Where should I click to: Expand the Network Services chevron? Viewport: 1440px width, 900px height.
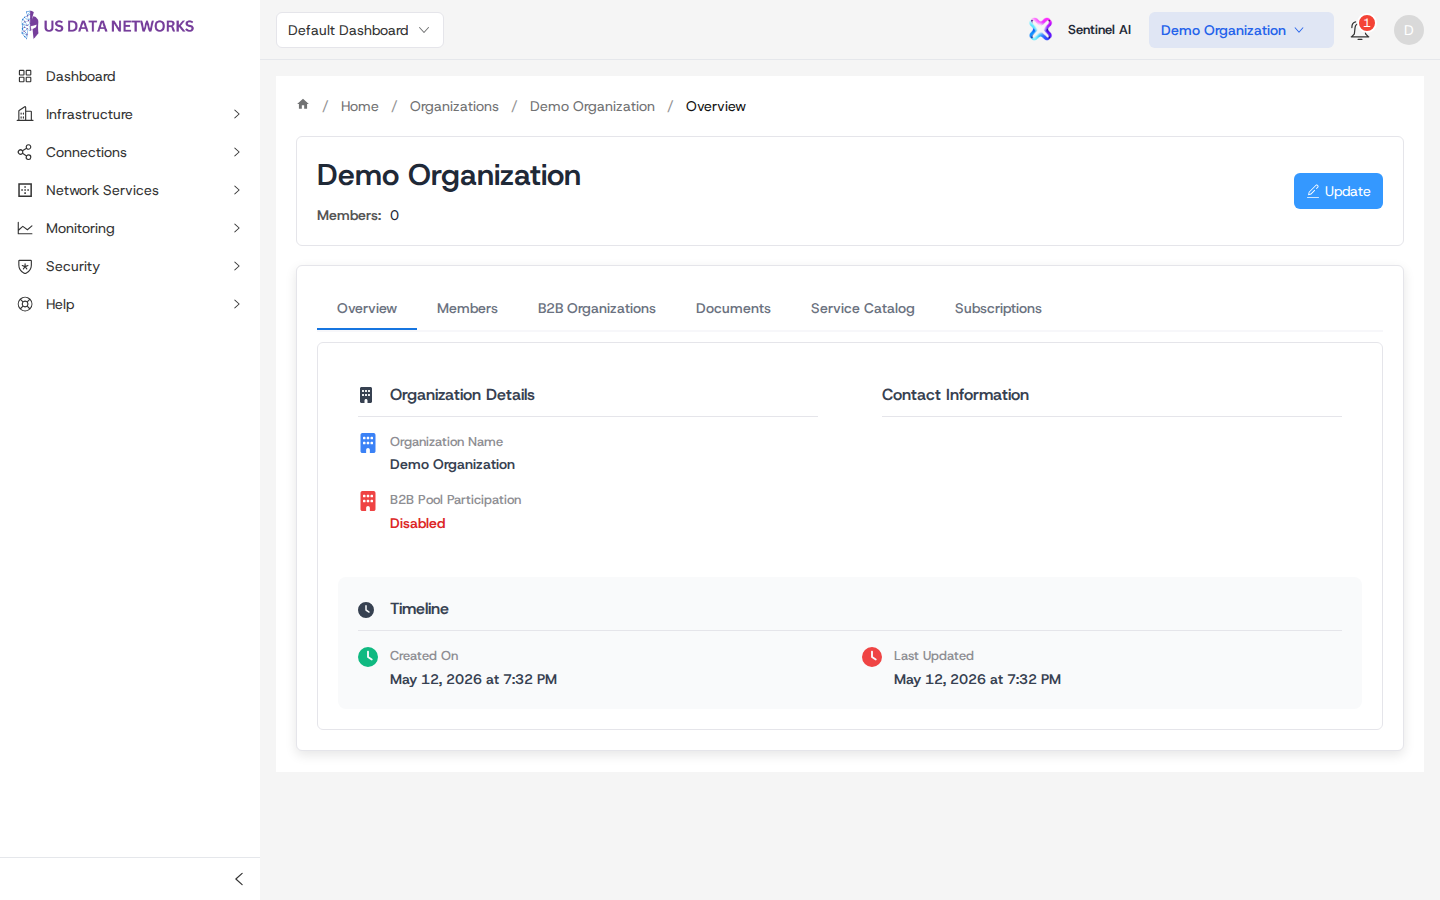tap(237, 190)
